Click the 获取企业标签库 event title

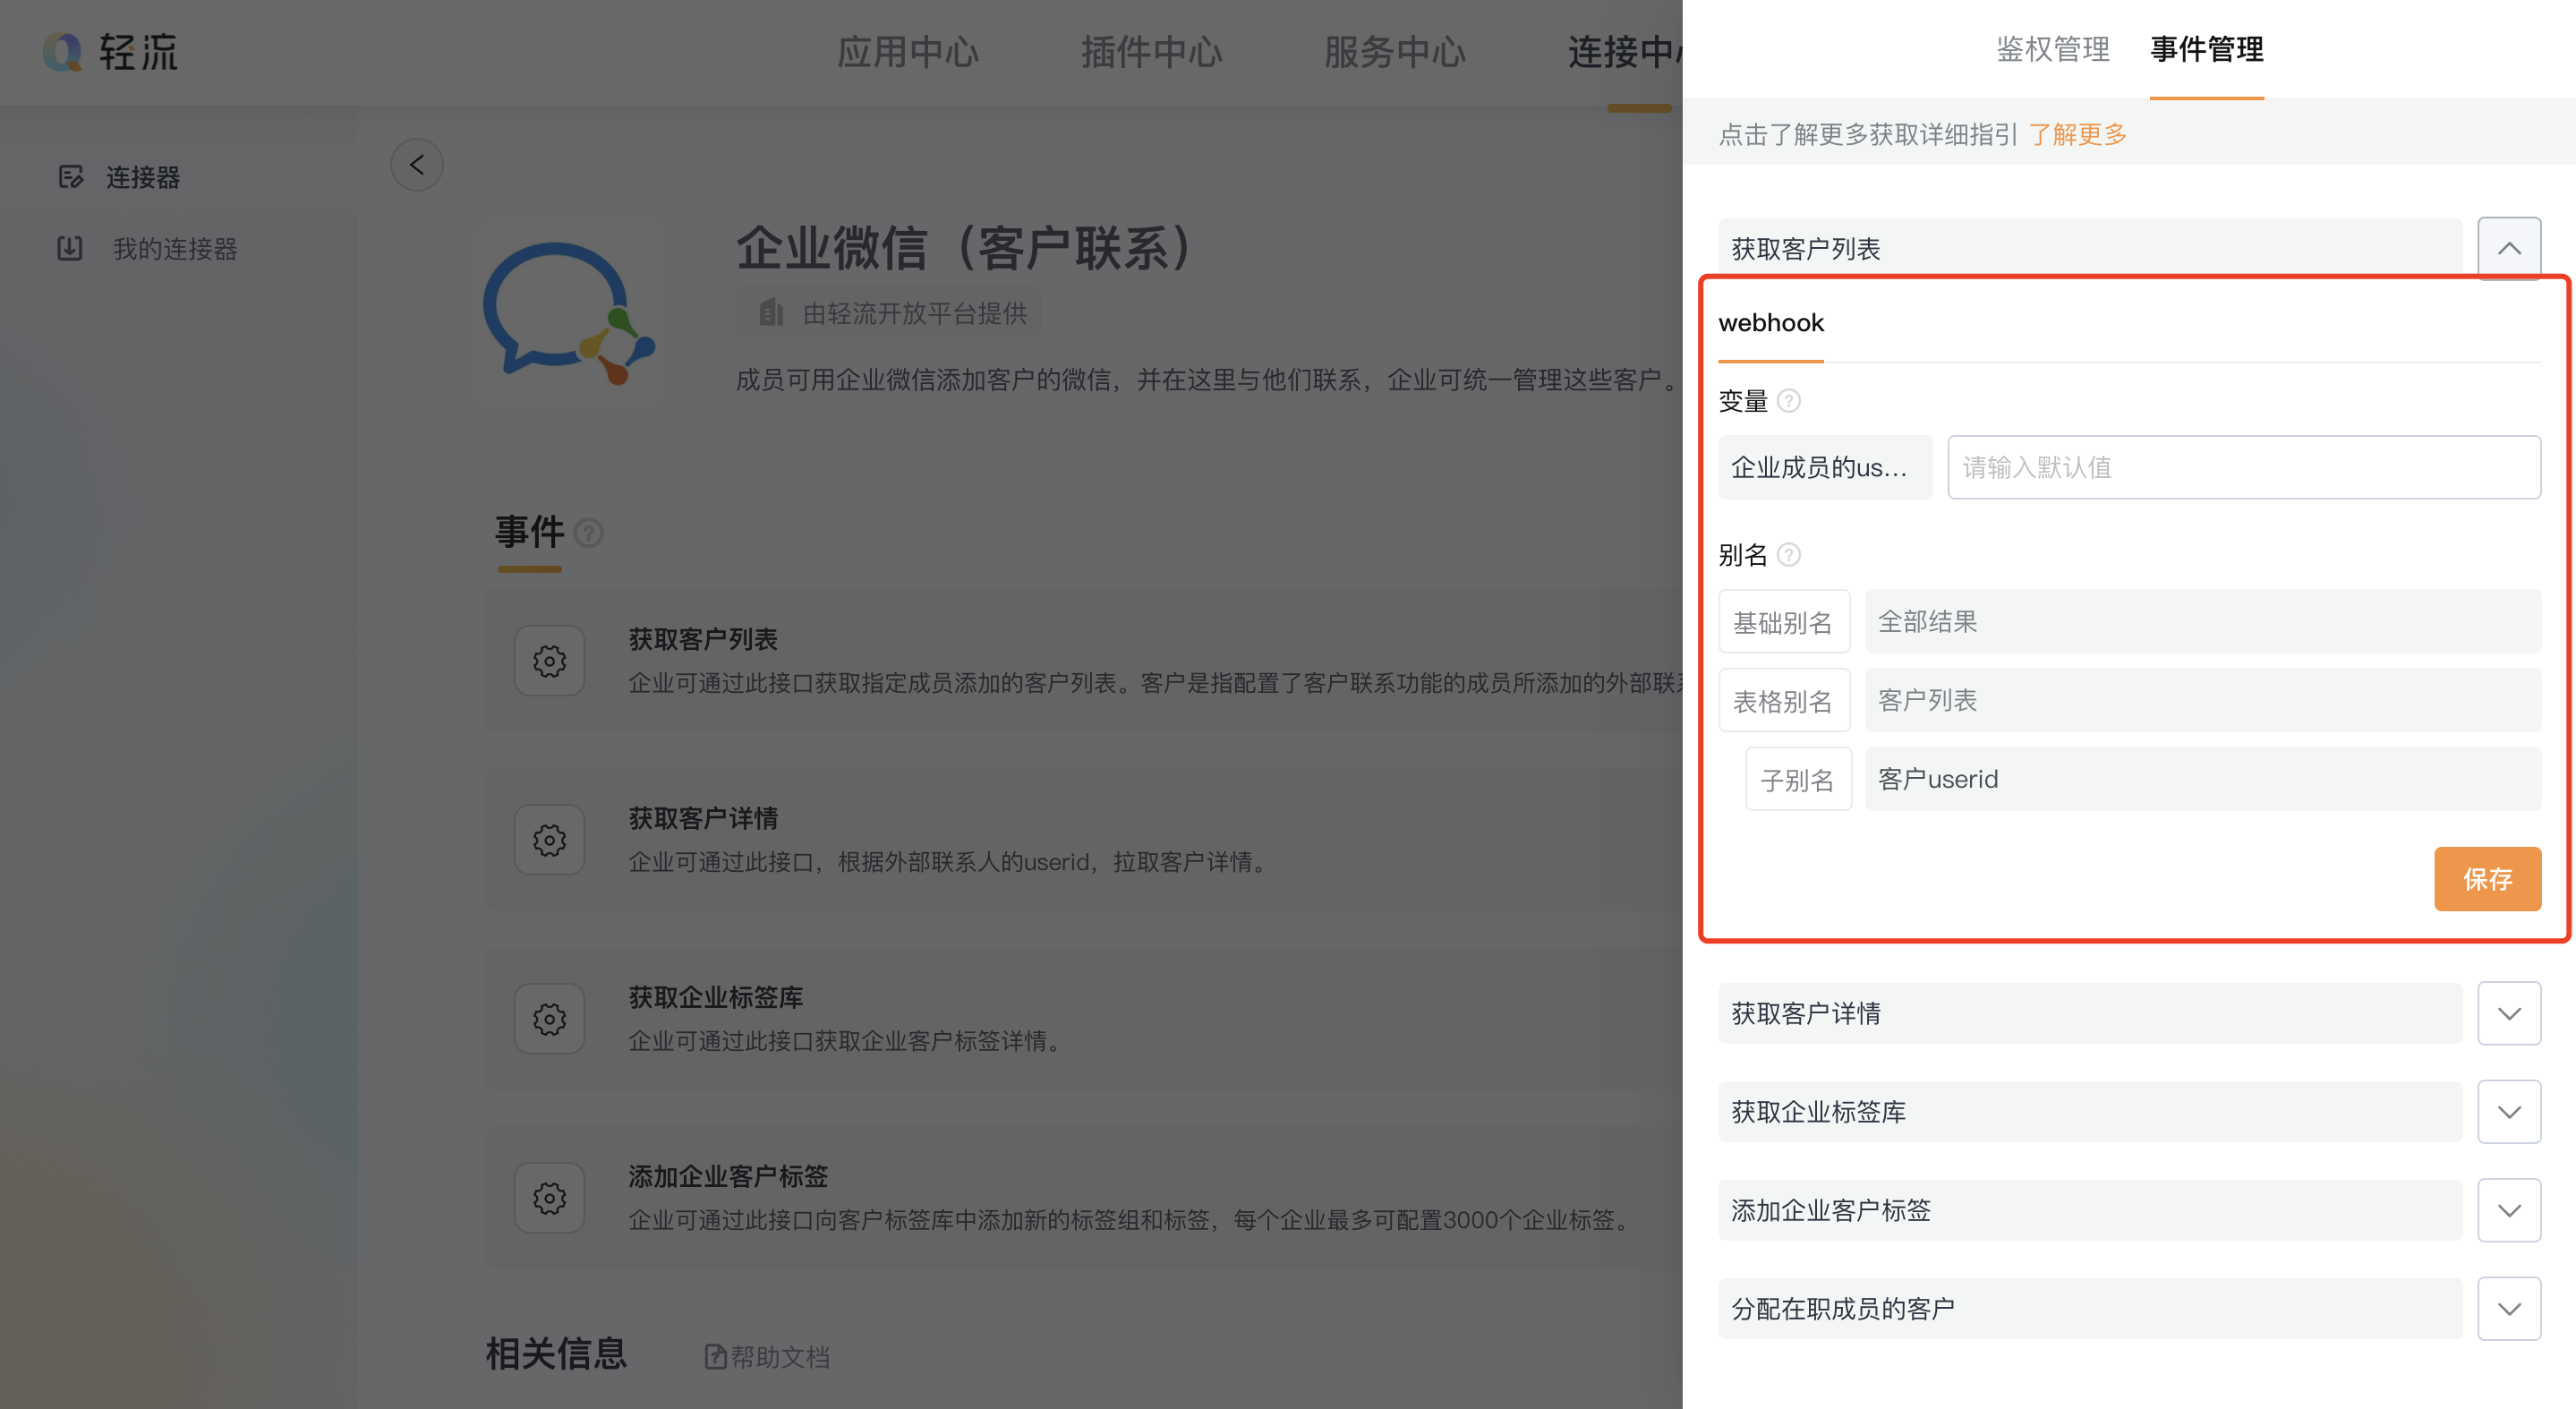[716, 997]
